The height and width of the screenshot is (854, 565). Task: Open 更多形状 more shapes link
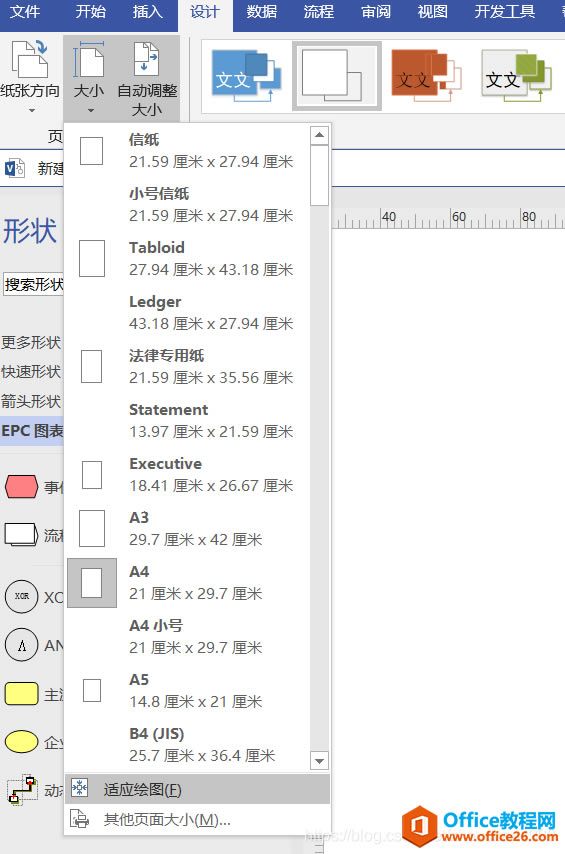[31, 342]
